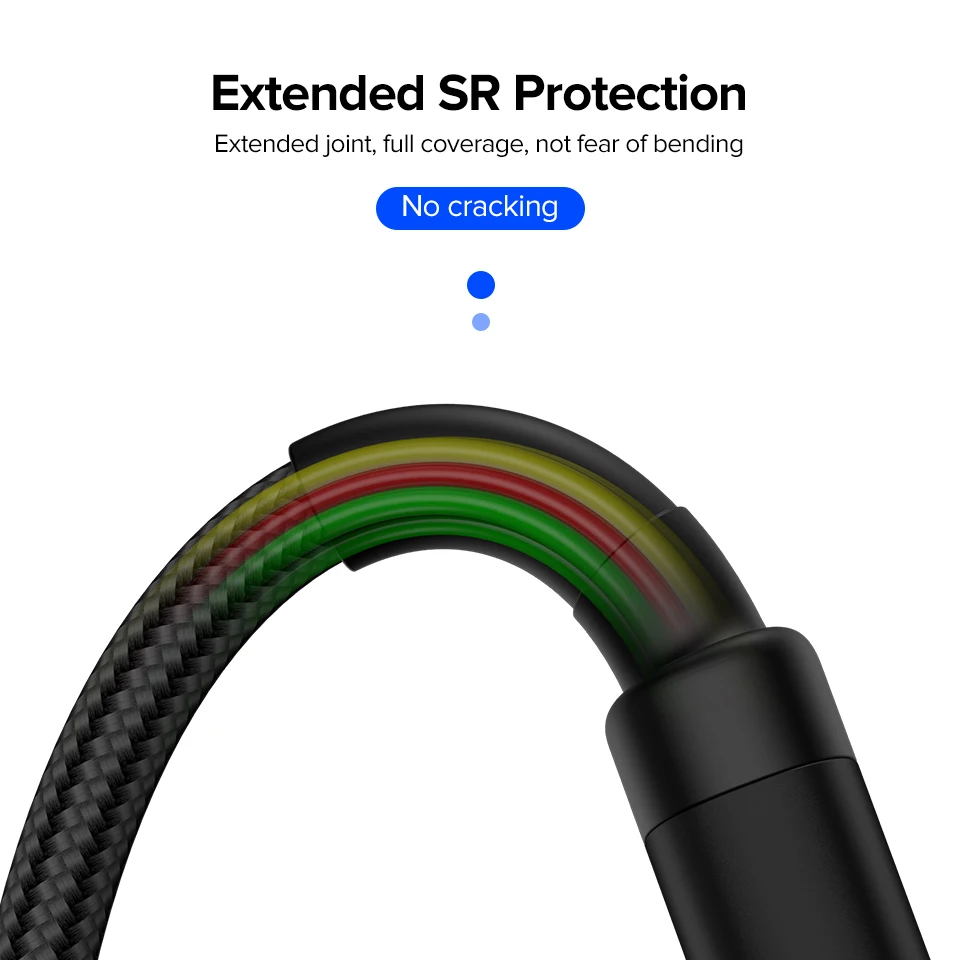This screenshot has height=960, width=960.
Task: Click the word Extended in the title
Action: coord(318,94)
